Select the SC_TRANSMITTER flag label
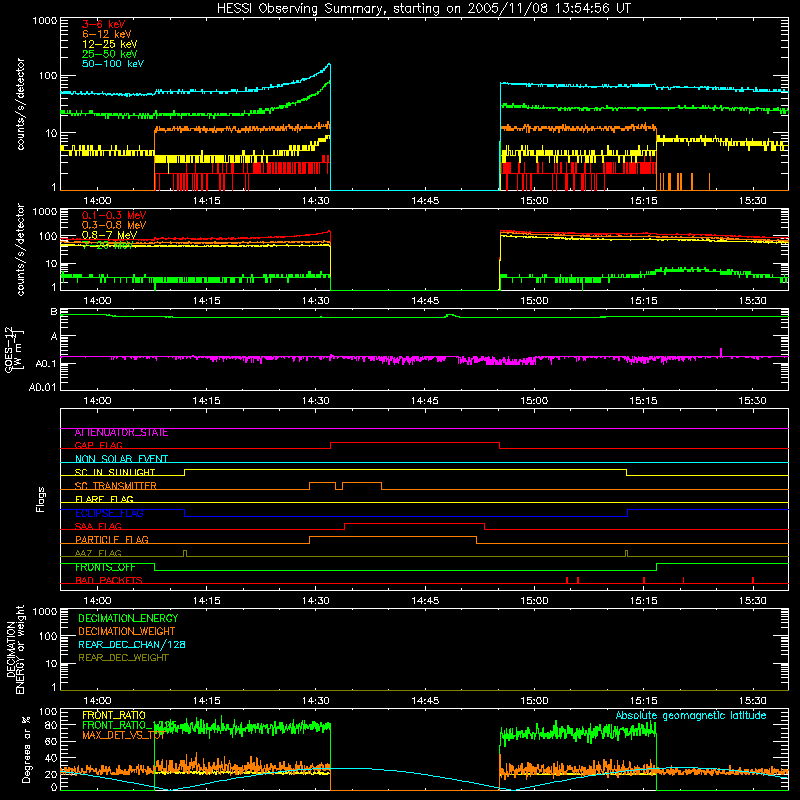 pyautogui.click(x=116, y=486)
